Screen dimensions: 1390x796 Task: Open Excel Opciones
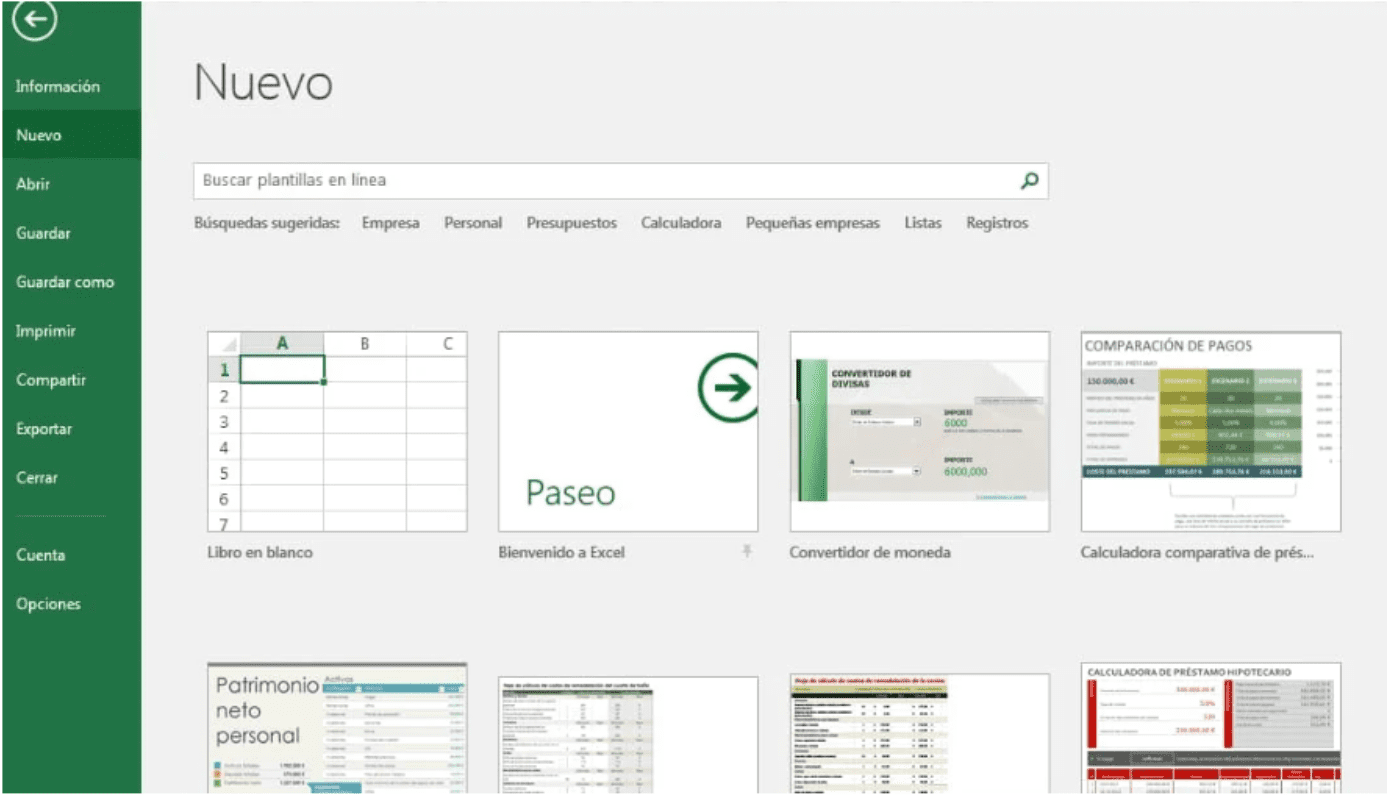tap(47, 604)
